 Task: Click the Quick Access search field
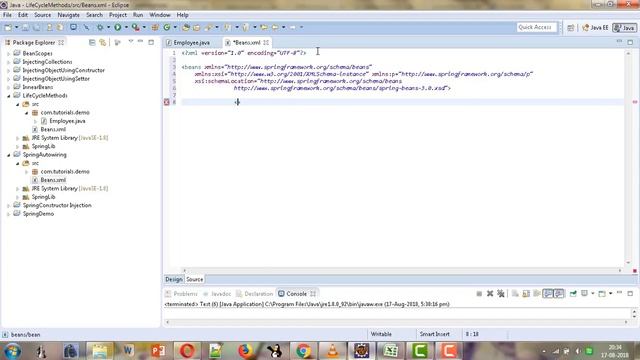[x=536, y=27]
